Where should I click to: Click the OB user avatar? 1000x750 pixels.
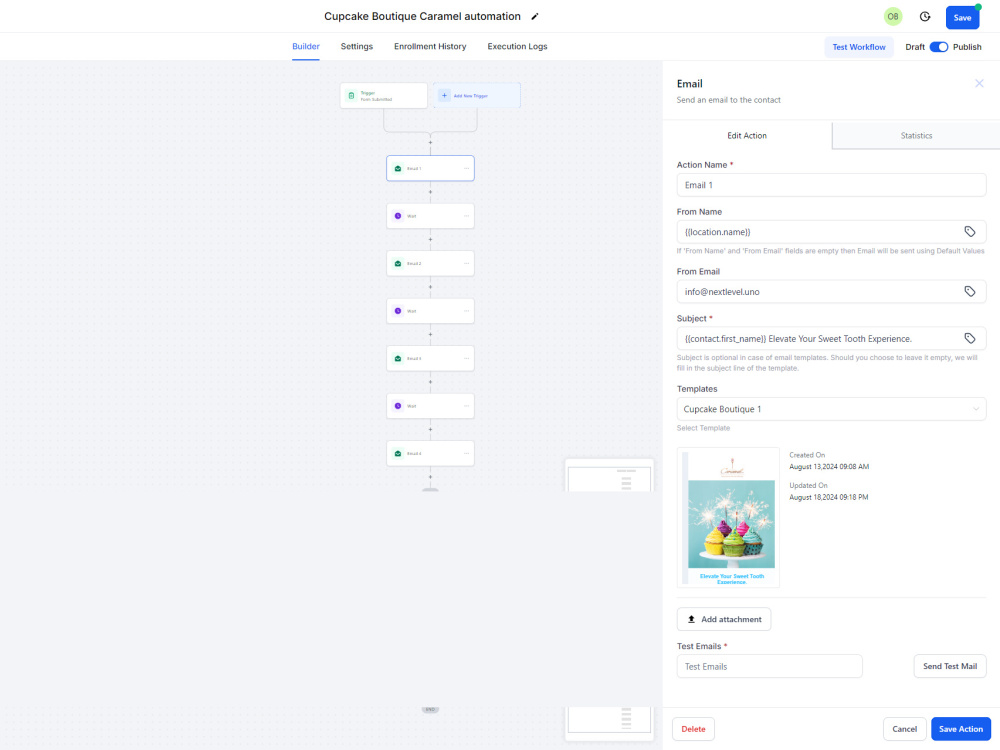893,17
